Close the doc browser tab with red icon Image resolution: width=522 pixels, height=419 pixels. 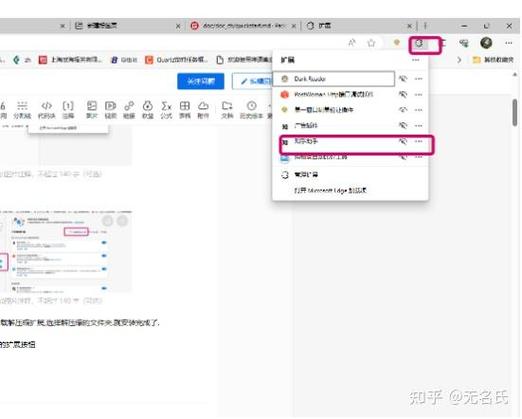click(x=294, y=26)
